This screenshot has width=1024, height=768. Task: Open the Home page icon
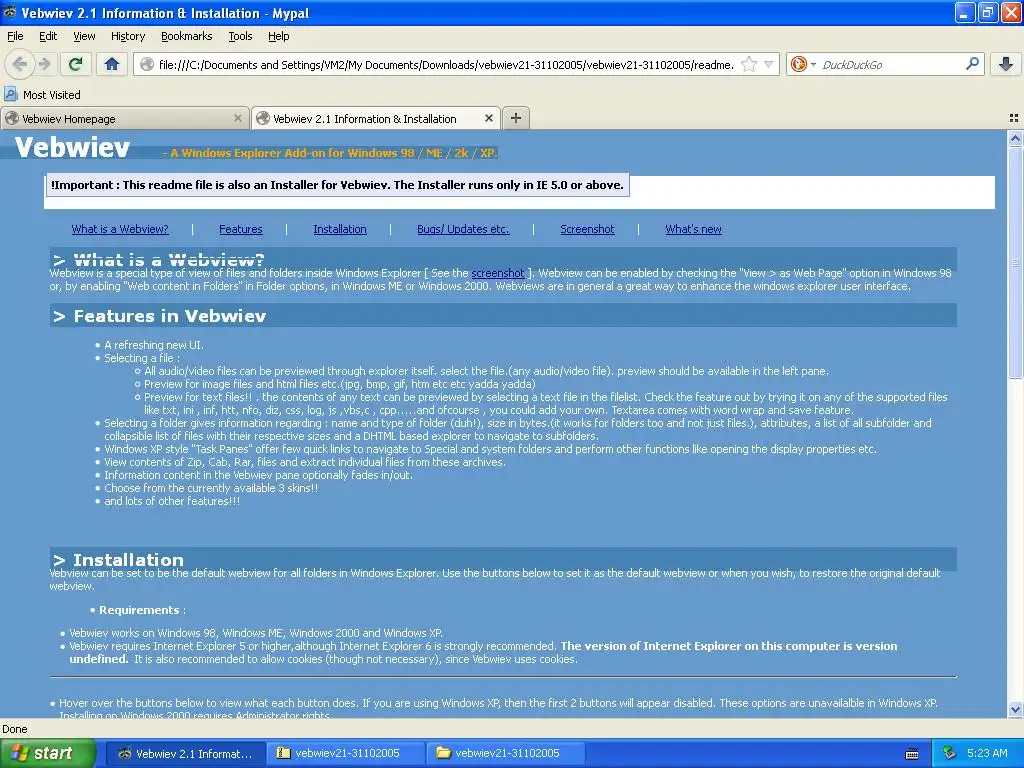point(112,64)
